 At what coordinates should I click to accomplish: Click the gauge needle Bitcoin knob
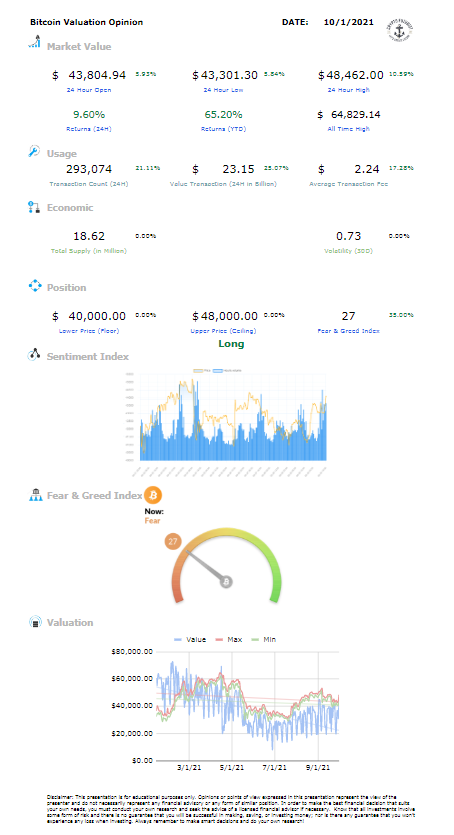(226, 582)
